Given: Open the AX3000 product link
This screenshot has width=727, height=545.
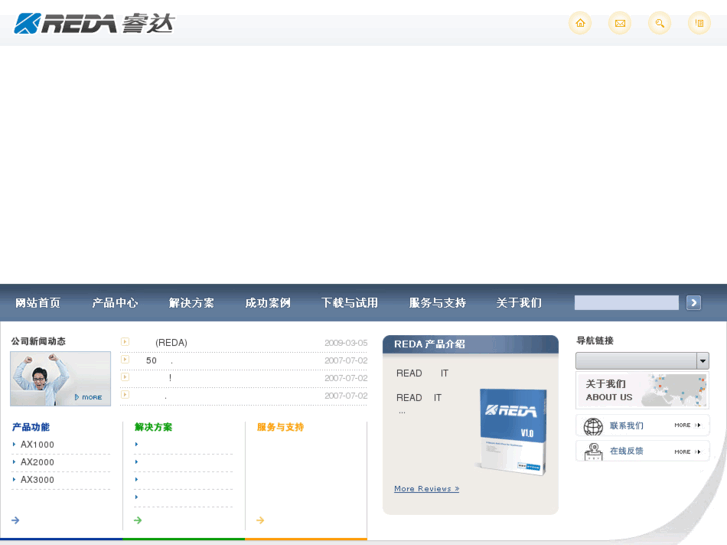Looking at the screenshot, I should [x=37, y=480].
